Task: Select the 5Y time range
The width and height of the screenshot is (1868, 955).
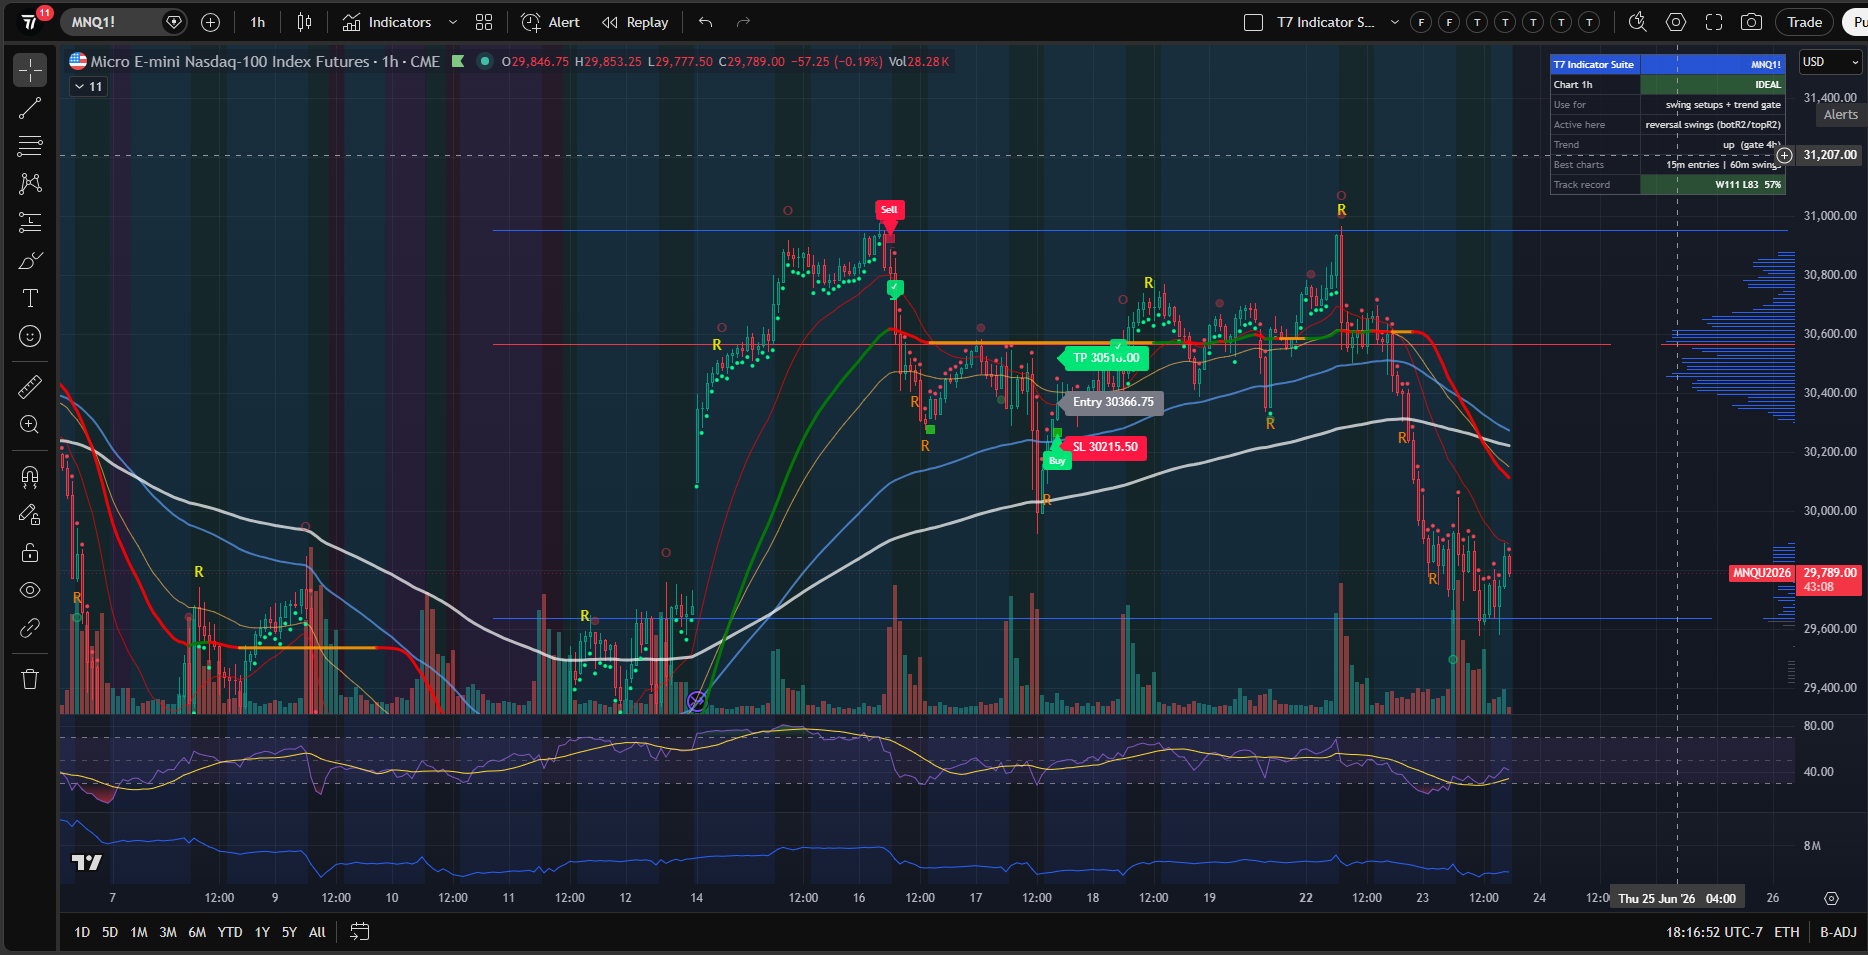Action: point(289,932)
